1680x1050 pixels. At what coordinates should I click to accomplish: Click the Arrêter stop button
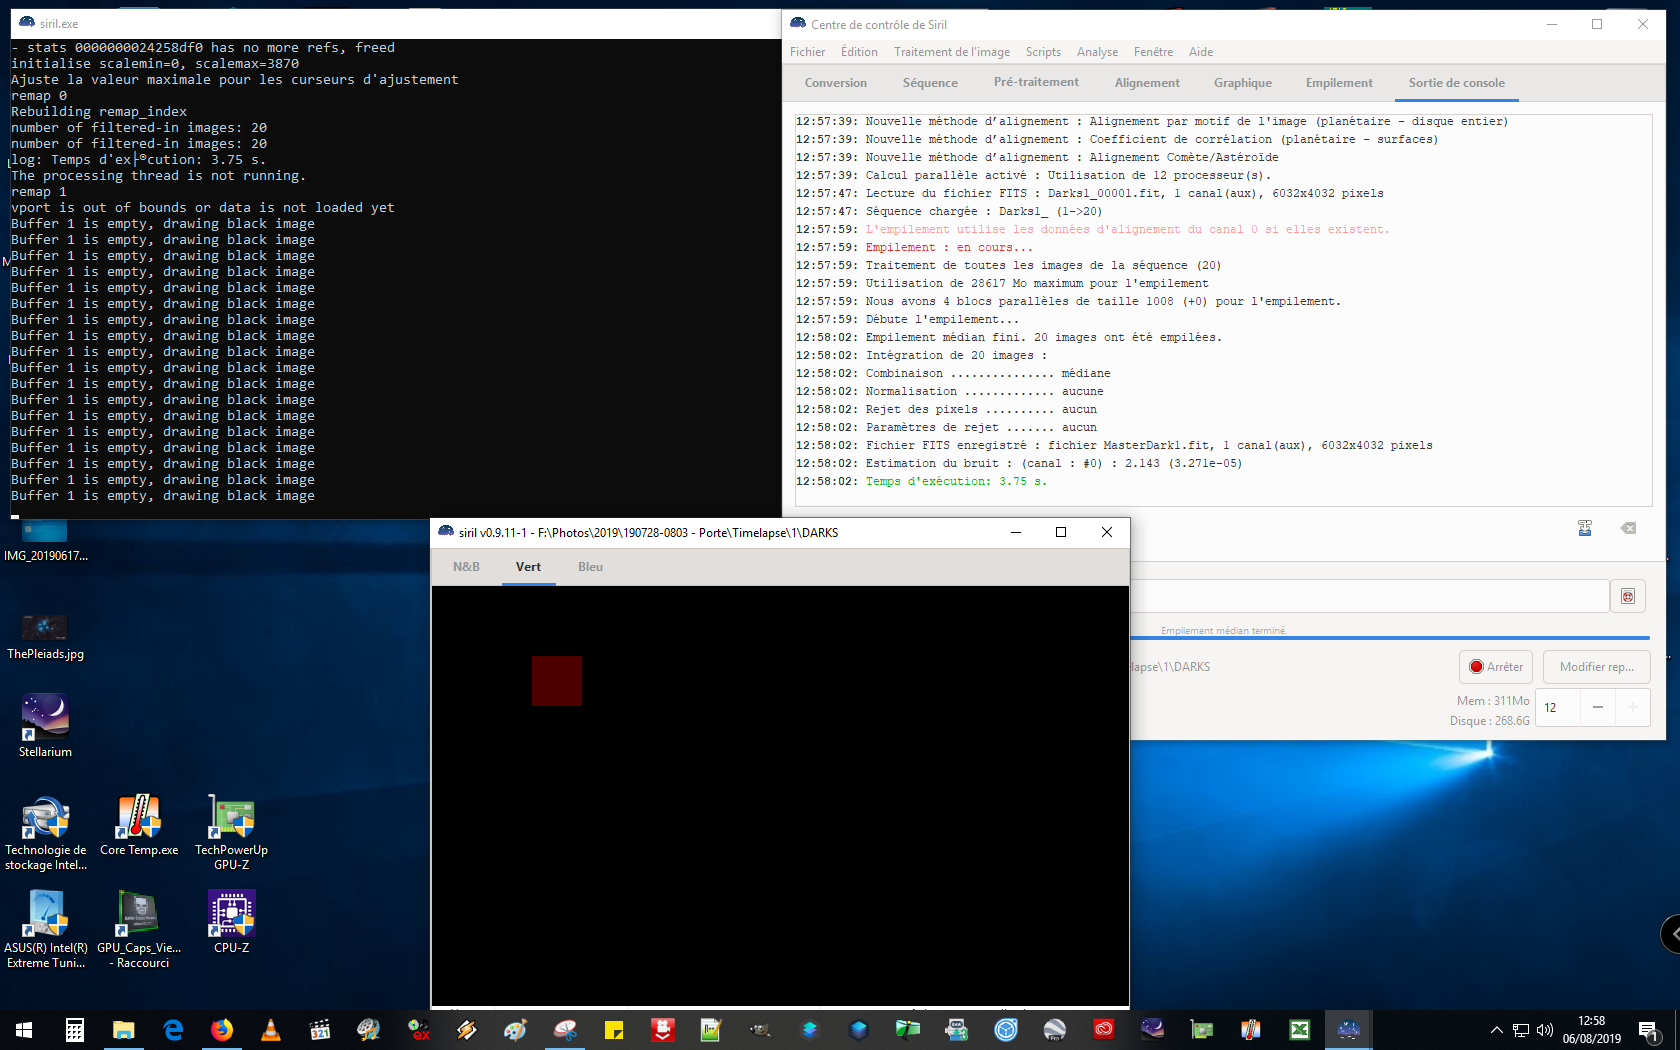click(1495, 667)
